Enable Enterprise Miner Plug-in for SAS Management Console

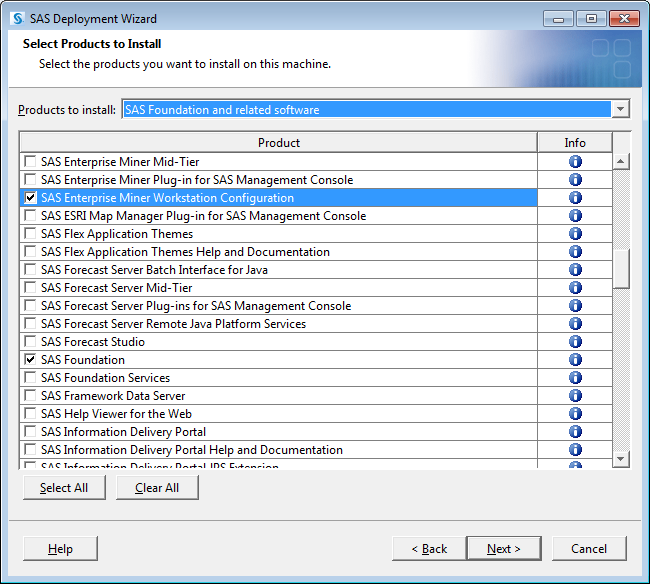click(30, 179)
